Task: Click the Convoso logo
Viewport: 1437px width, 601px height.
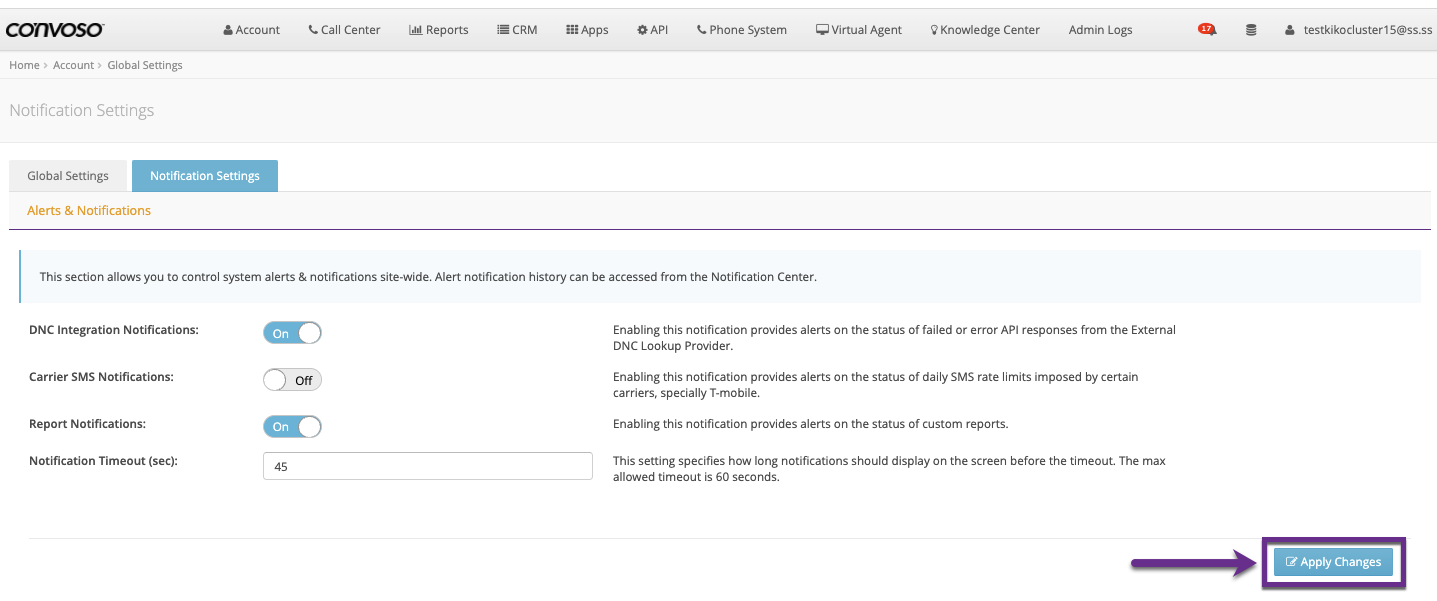Action: (x=55, y=30)
